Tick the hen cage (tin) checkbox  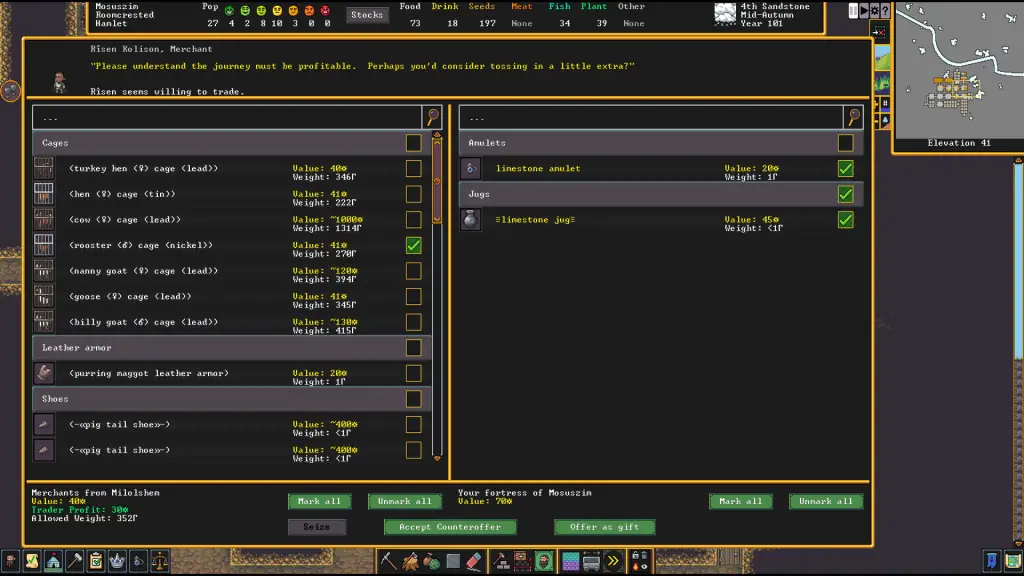point(413,194)
